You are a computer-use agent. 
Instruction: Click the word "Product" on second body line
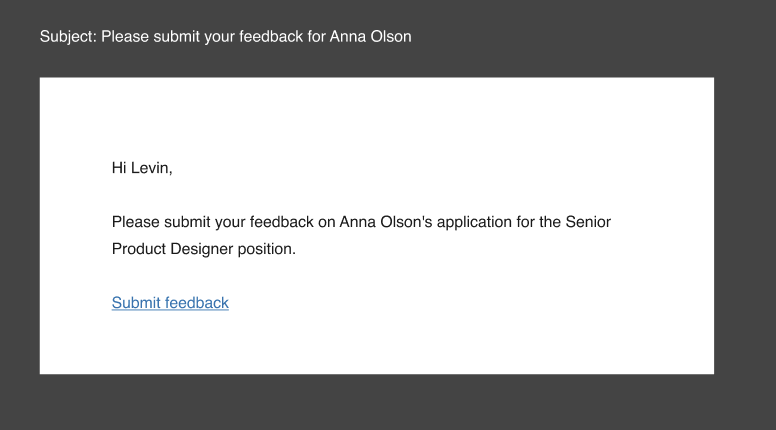pos(139,249)
